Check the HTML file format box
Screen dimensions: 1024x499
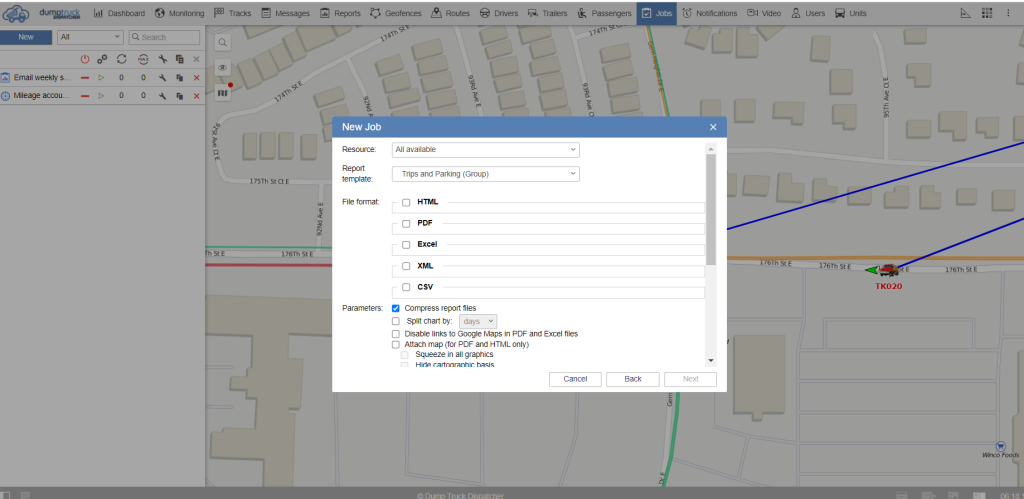pyautogui.click(x=406, y=202)
